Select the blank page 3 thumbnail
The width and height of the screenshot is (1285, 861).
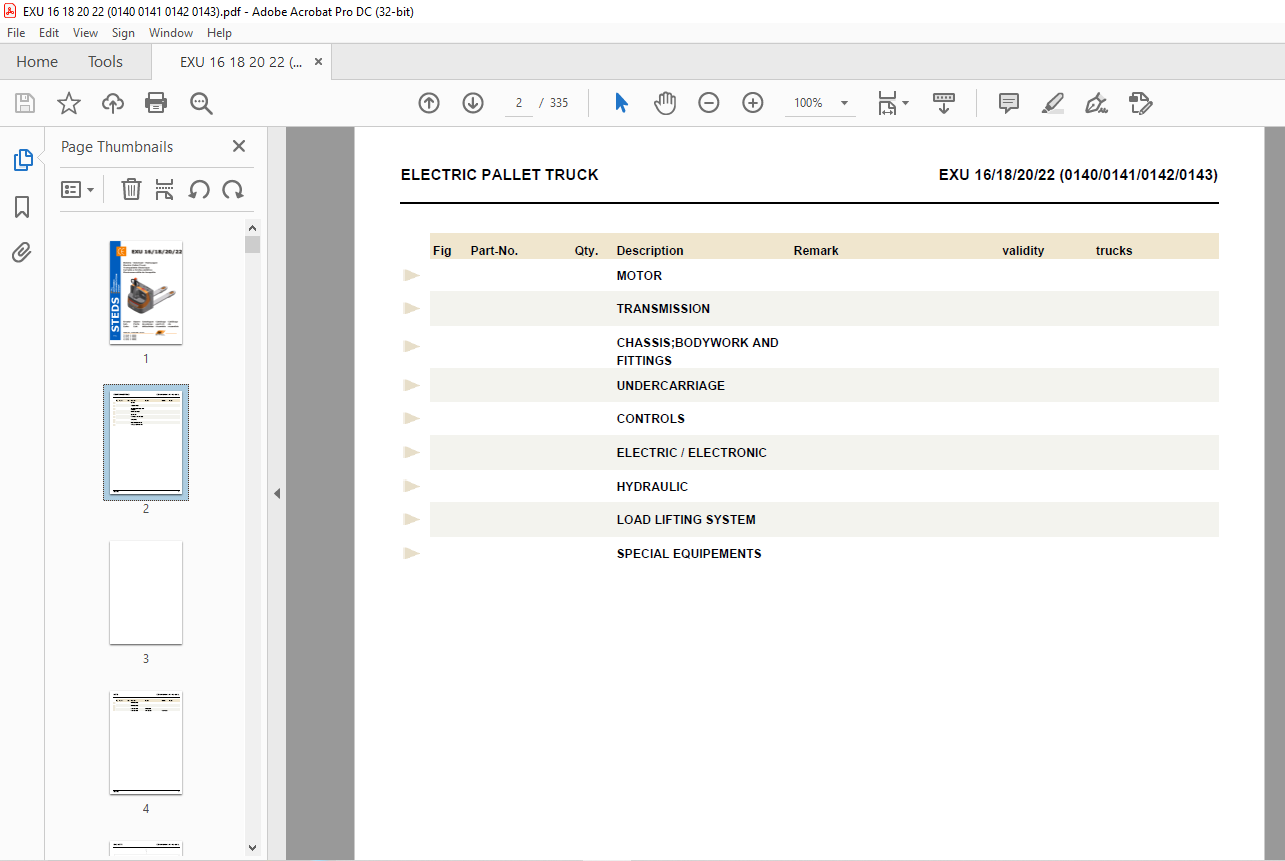tap(146, 593)
